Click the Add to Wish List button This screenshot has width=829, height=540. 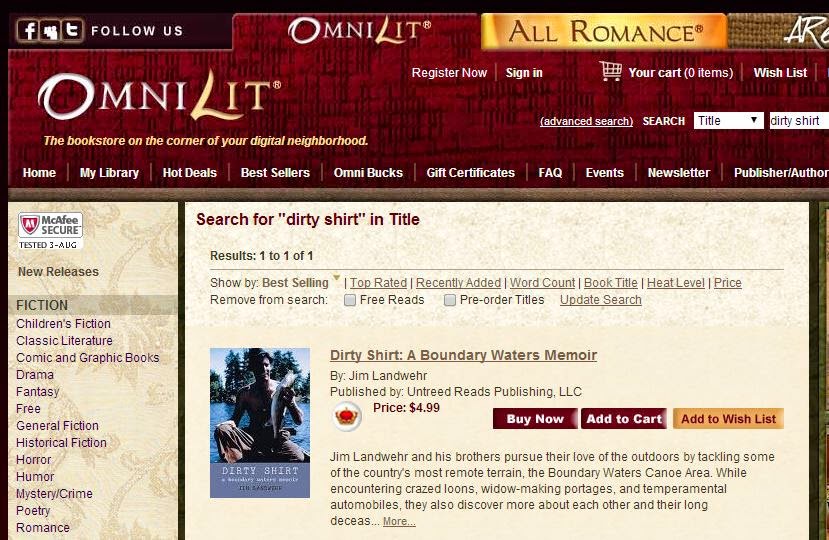tap(728, 419)
